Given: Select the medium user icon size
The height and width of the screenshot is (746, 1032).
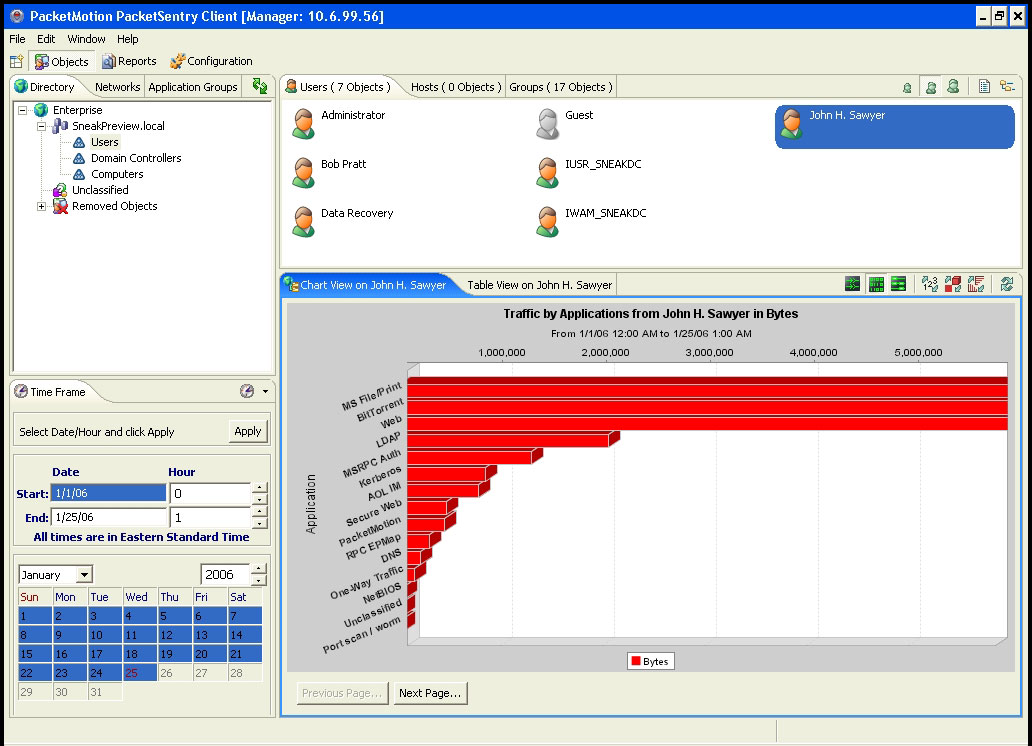Looking at the screenshot, I should 931,87.
